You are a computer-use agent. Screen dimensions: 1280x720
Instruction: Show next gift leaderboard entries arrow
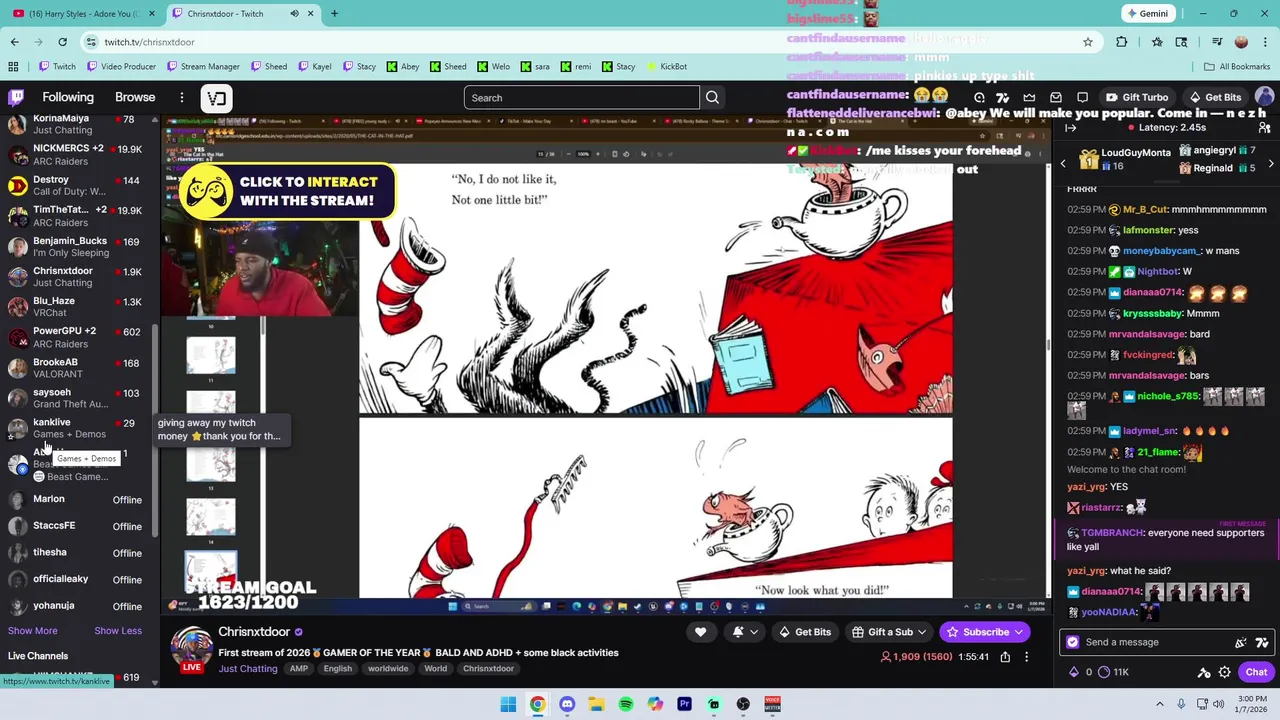click(1271, 163)
